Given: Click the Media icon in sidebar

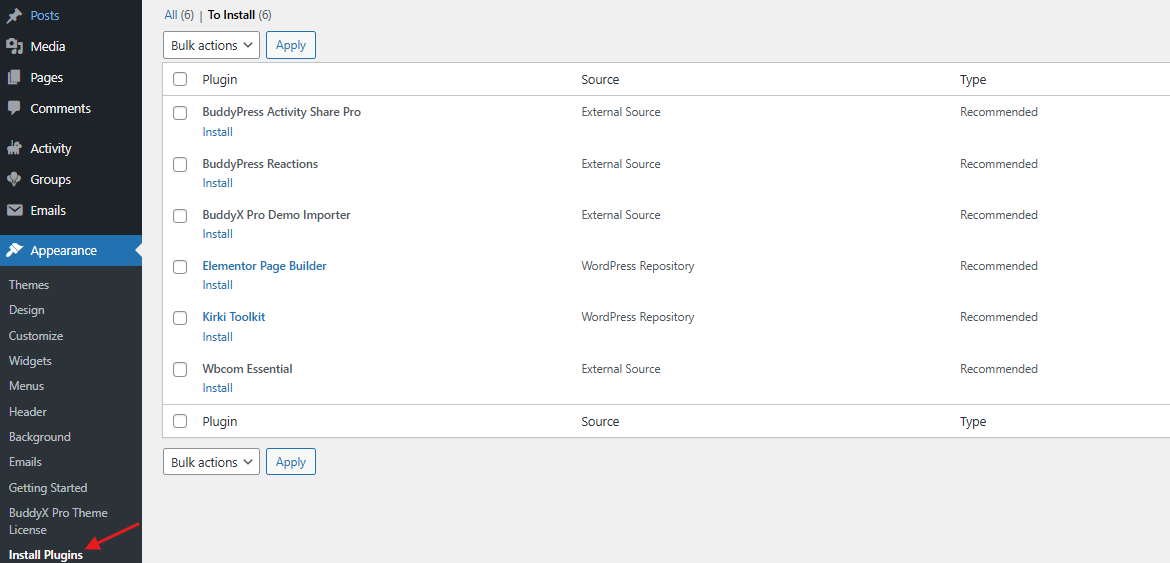Looking at the screenshot, I should tap(14, 46).
